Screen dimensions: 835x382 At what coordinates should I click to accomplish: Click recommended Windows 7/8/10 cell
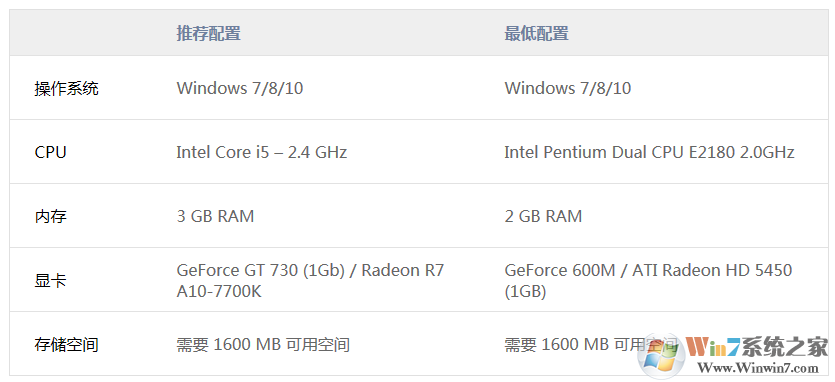click(240, 88)
